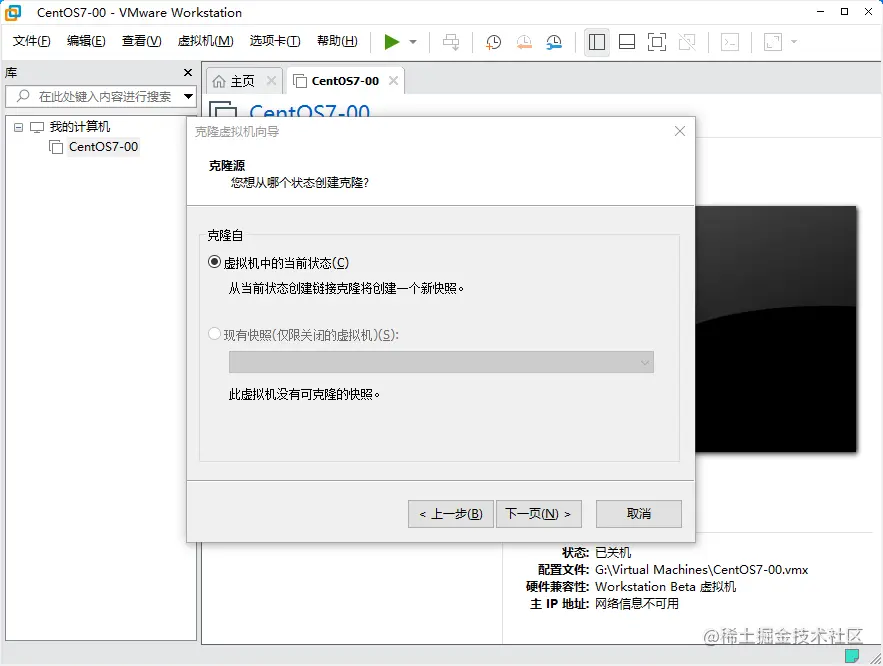Click the 上一步(B) back button

click(451, 514)
